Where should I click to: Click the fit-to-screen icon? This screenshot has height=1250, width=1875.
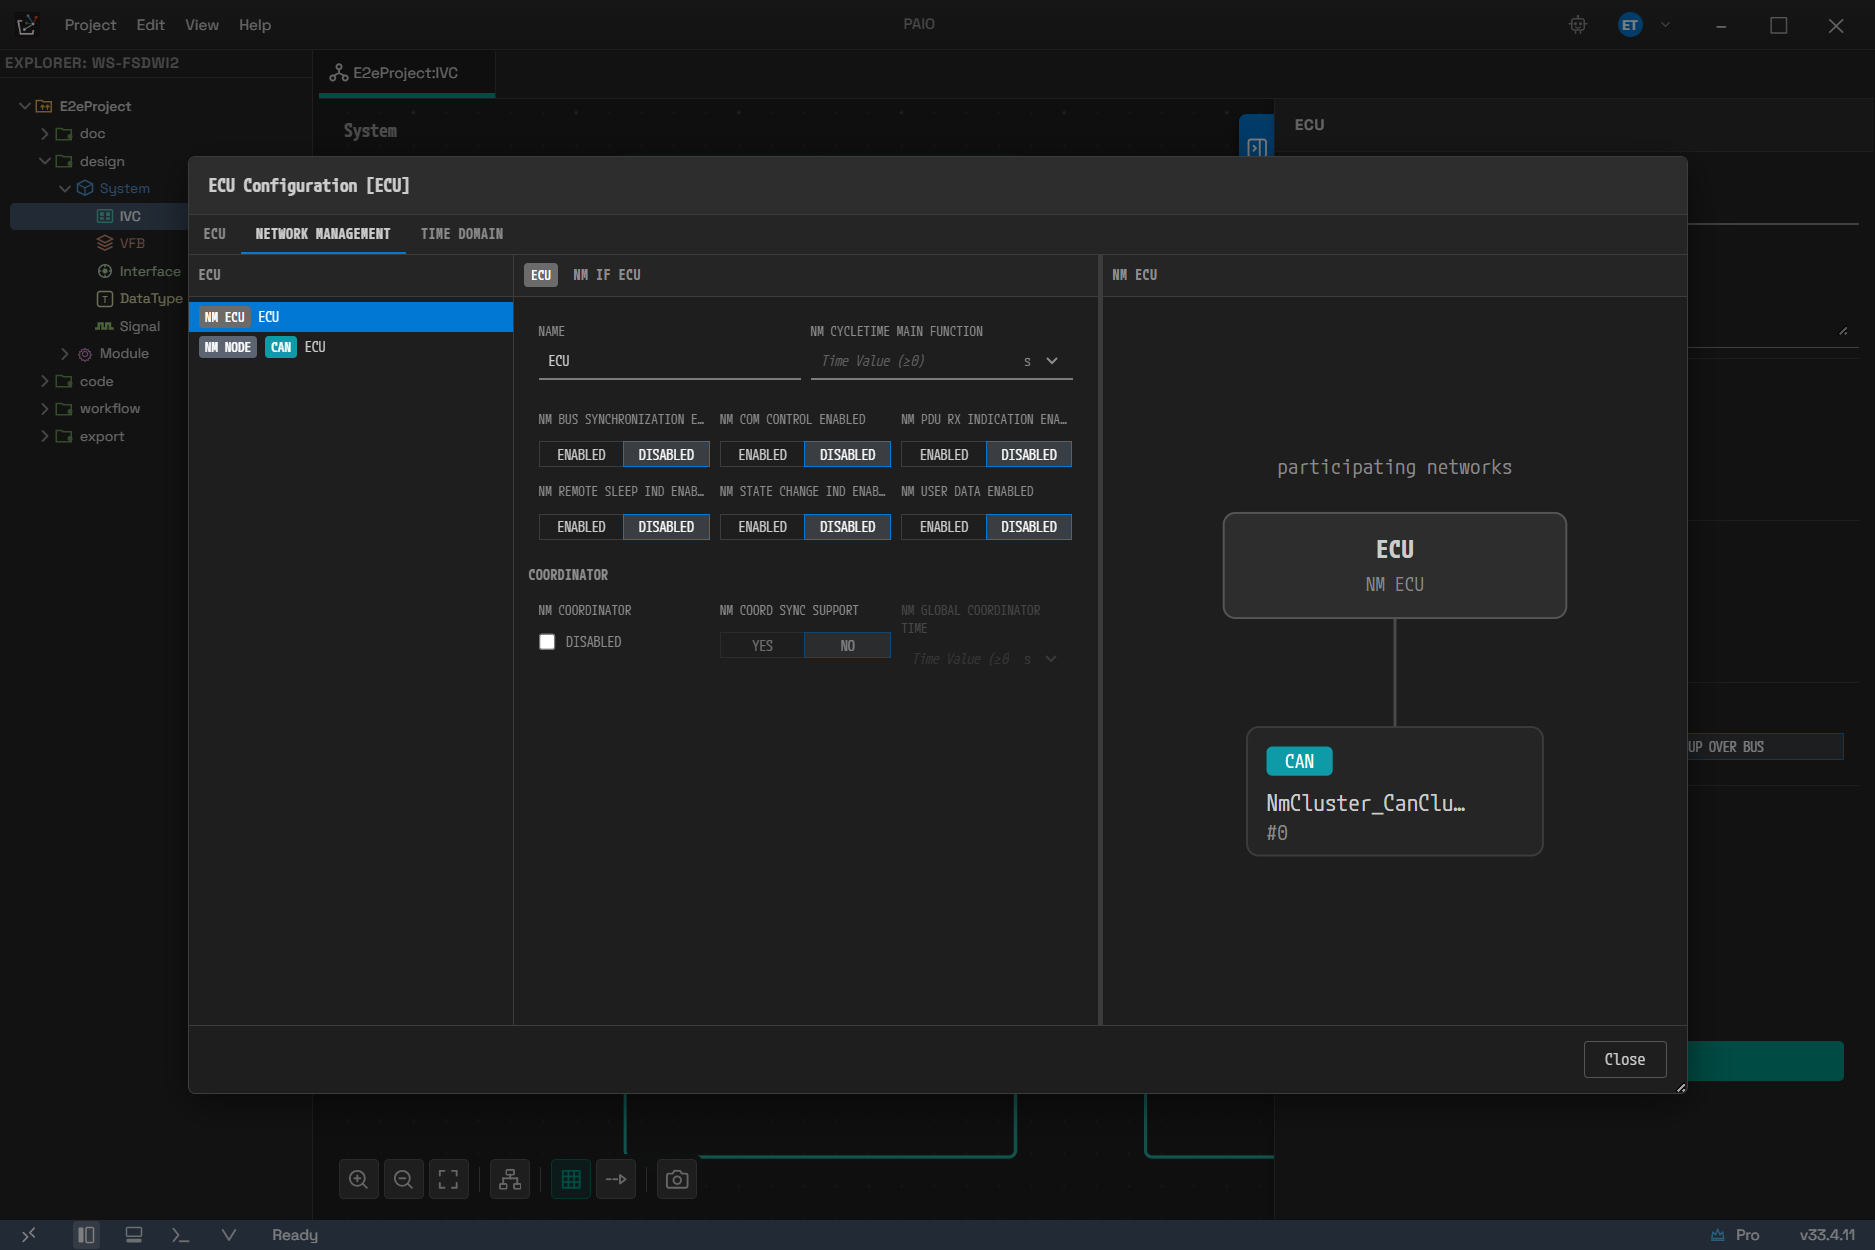[x=449, y=1180]
